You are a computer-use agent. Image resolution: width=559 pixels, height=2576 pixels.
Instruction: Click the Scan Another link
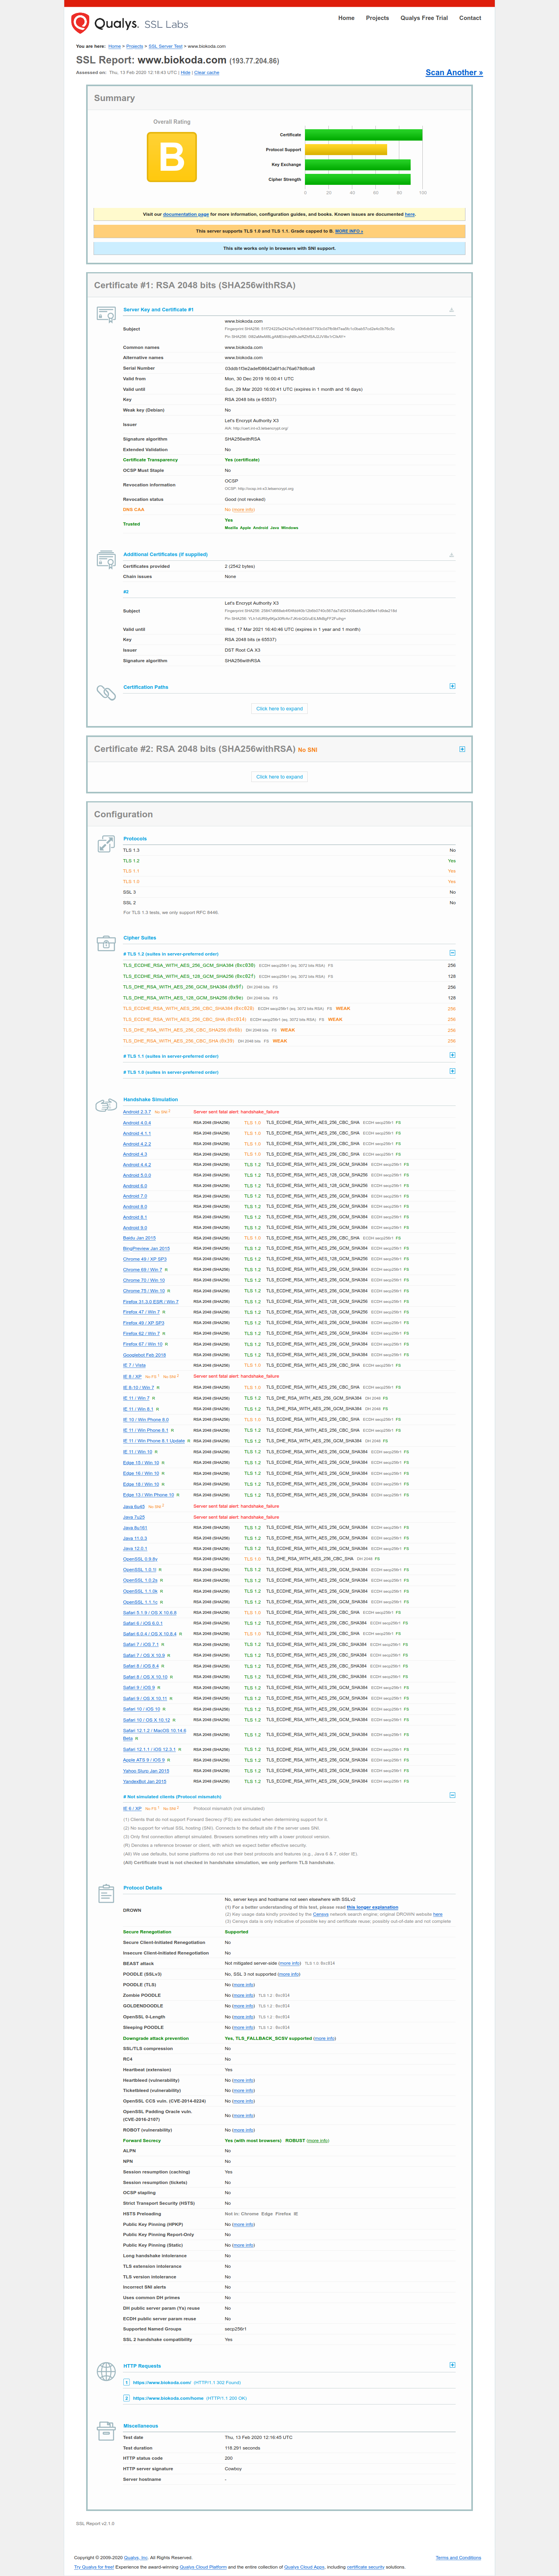coord(454,72)
